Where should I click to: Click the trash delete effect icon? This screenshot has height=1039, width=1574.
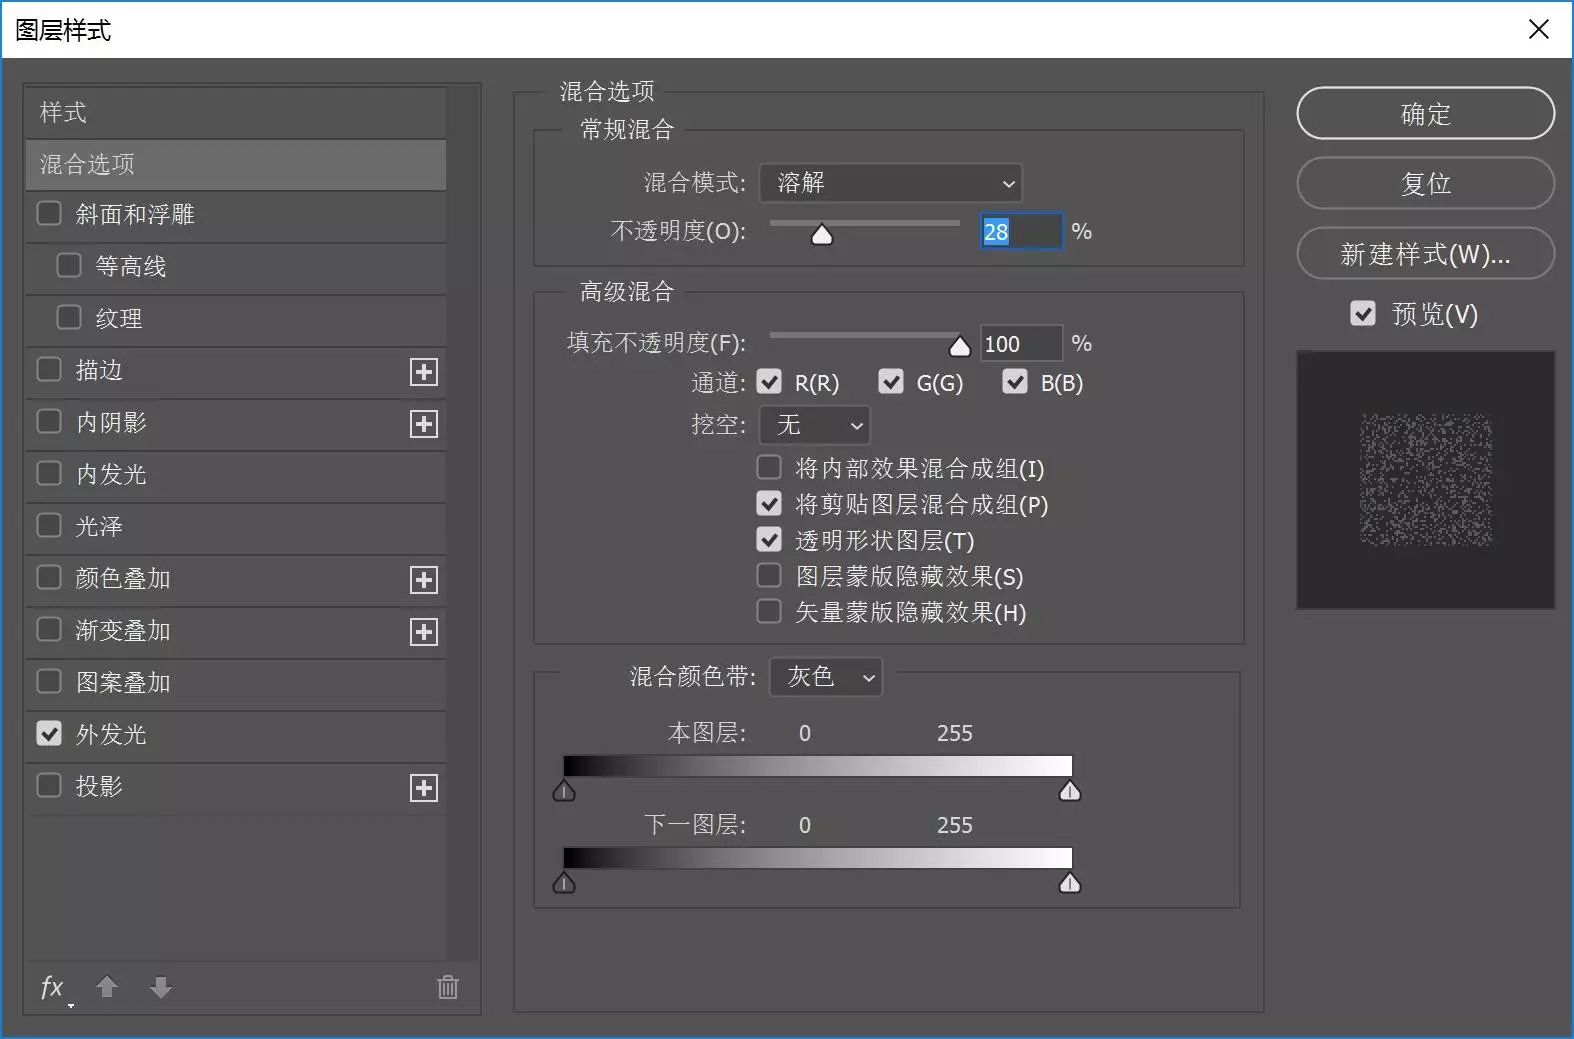(448, 987)
